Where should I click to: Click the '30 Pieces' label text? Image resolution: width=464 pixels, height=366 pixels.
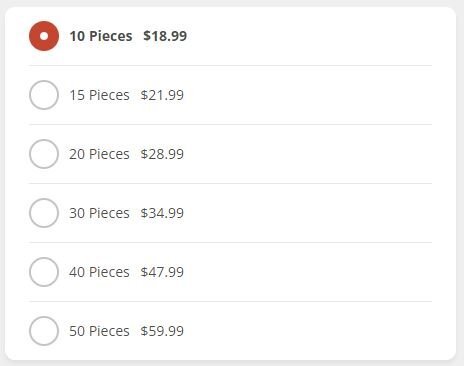[99, 213]
